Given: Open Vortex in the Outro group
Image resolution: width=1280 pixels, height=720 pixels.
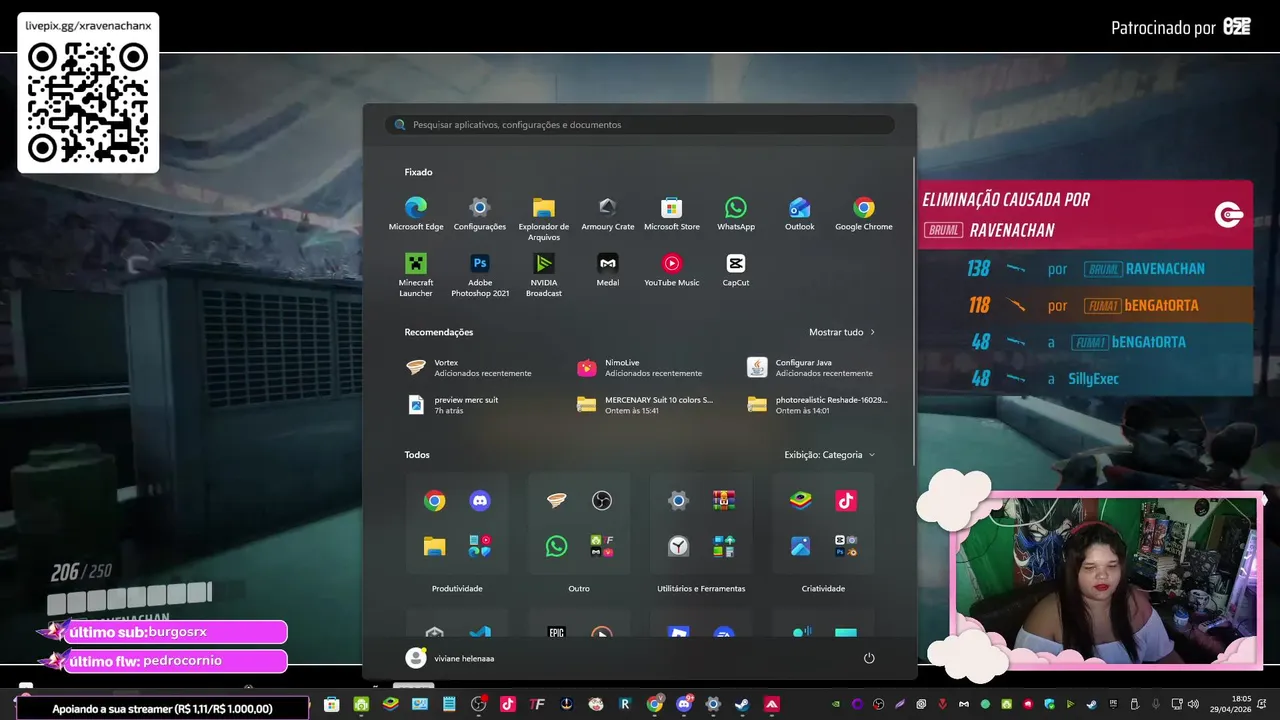Looking at the screenshot, I should tap(556, 501).
